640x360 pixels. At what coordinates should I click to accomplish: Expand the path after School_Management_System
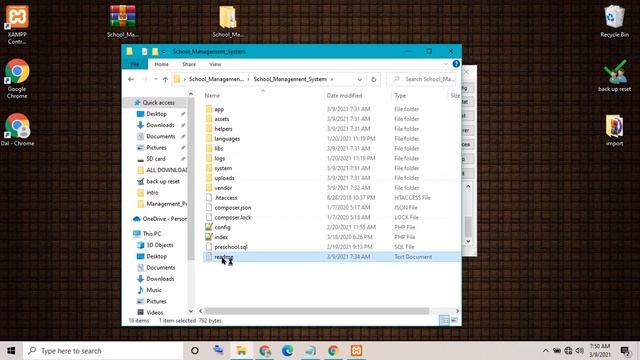(x=332, y=79)
